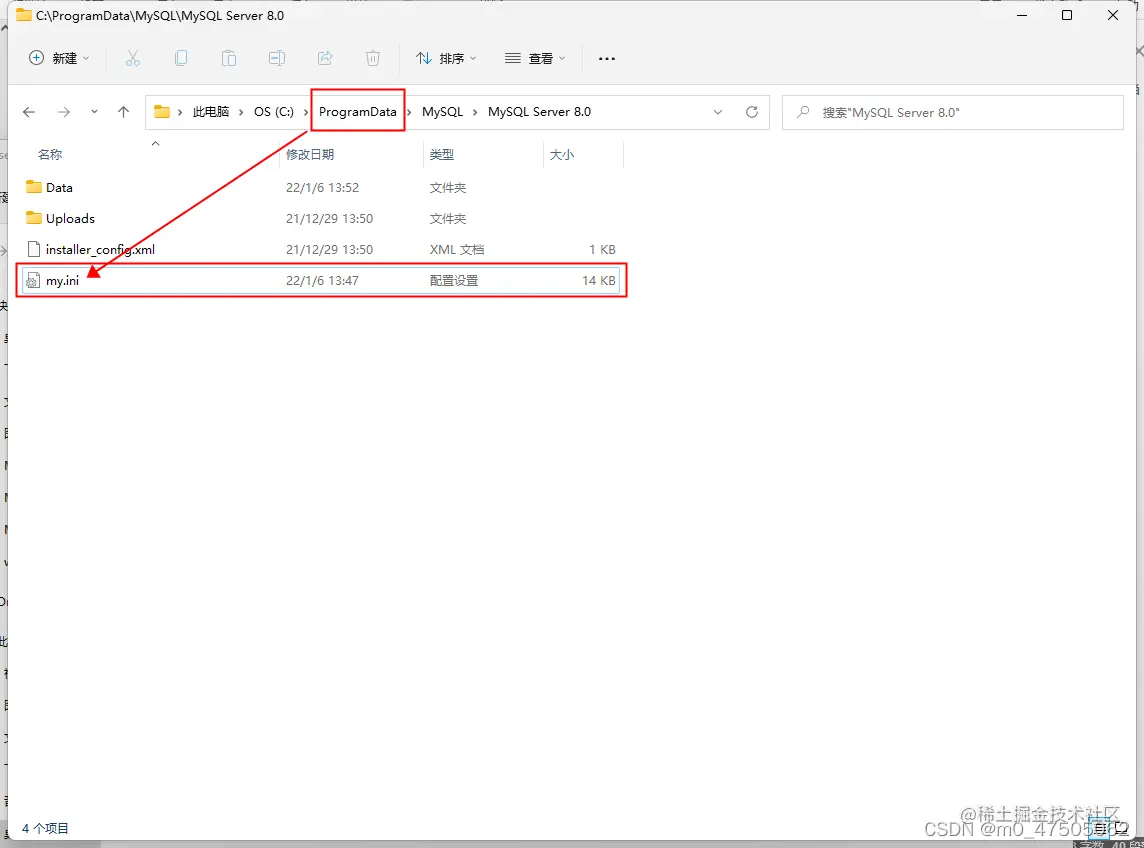
Task: Click the 14 KB size cell
Action: click(598, 280)
